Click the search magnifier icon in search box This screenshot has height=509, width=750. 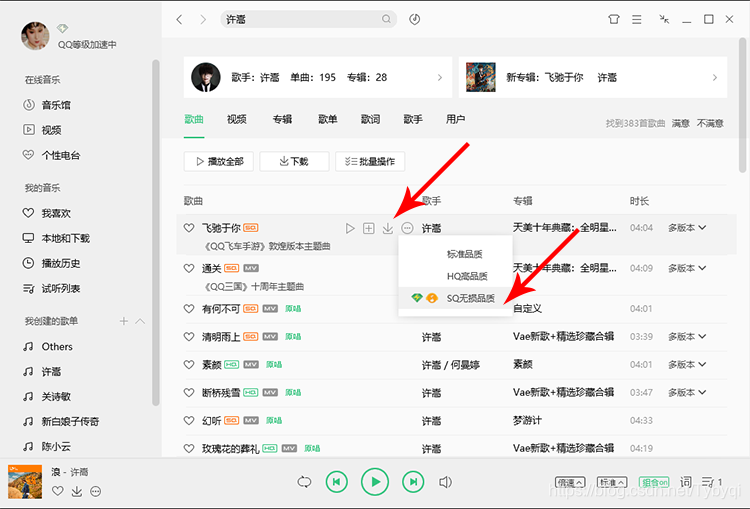(386, 19)
